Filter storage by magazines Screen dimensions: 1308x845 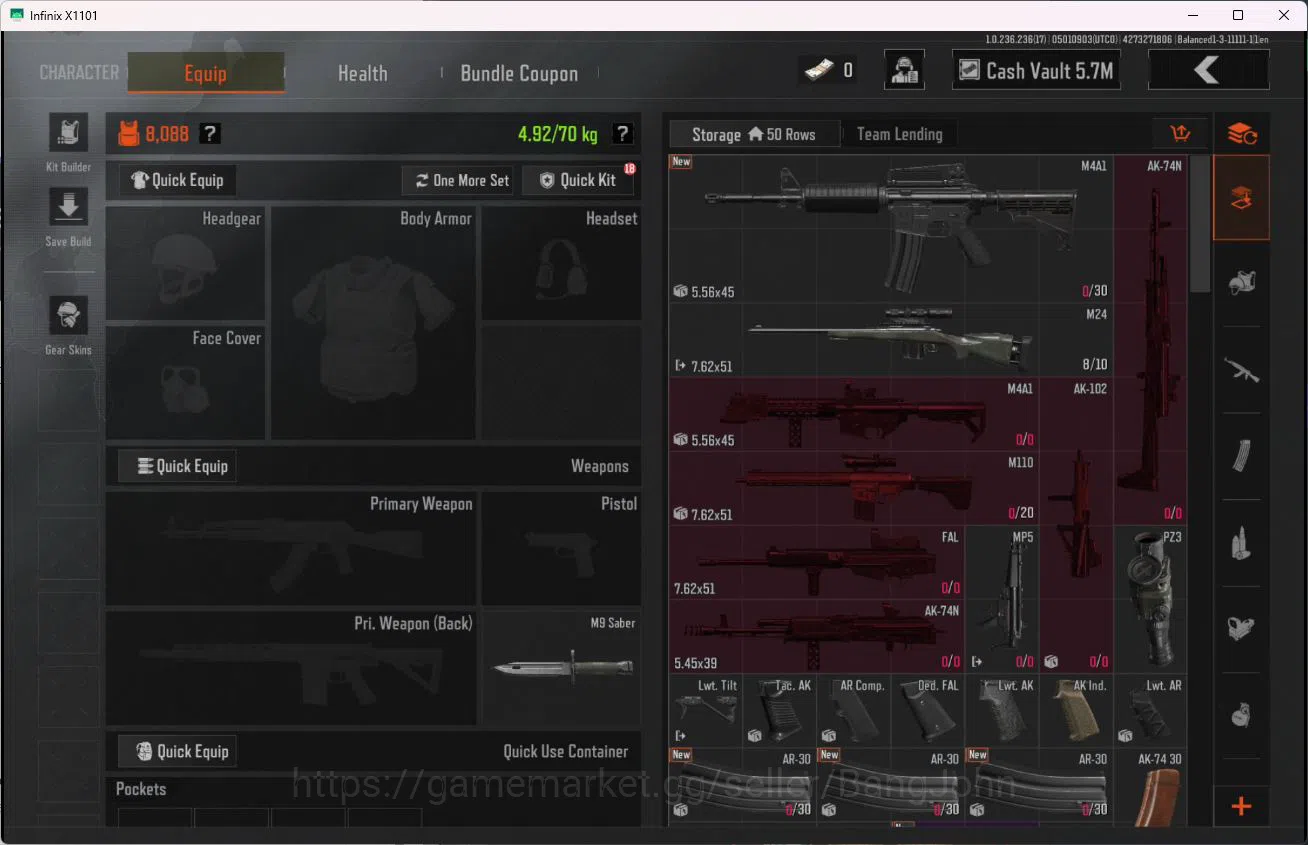1241,456
